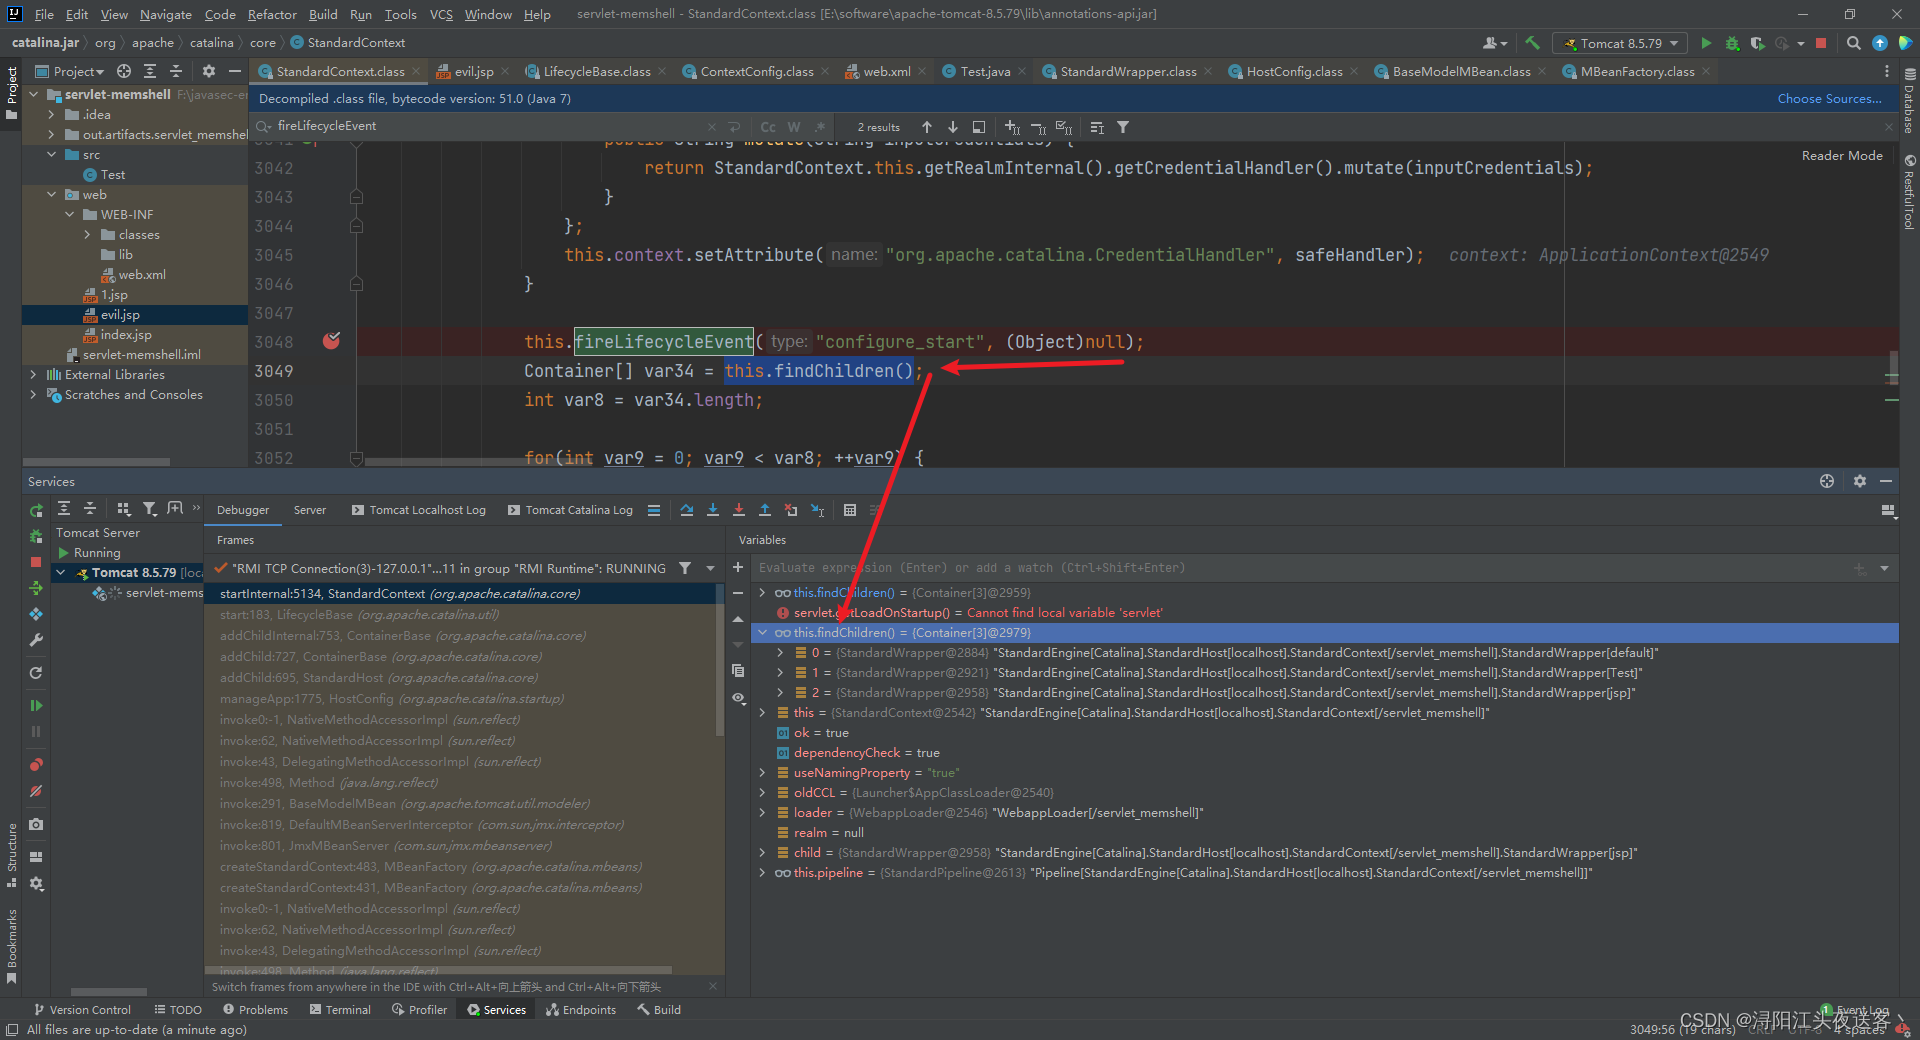The image size is (1920, 1040).
Task: Rerun the Tomcat service icon
Action: [36, 511]
